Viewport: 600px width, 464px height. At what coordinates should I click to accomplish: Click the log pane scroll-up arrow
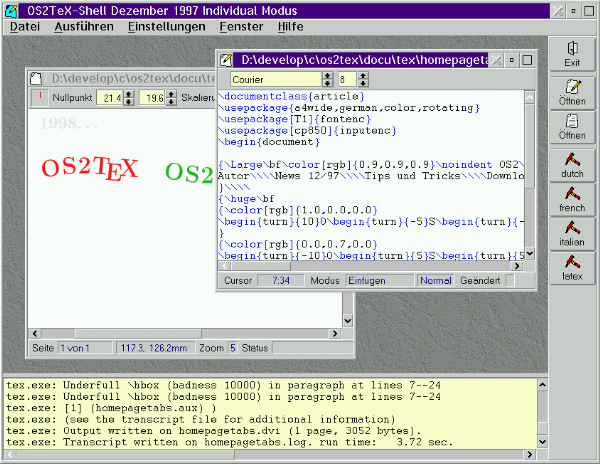coord(542,385)
